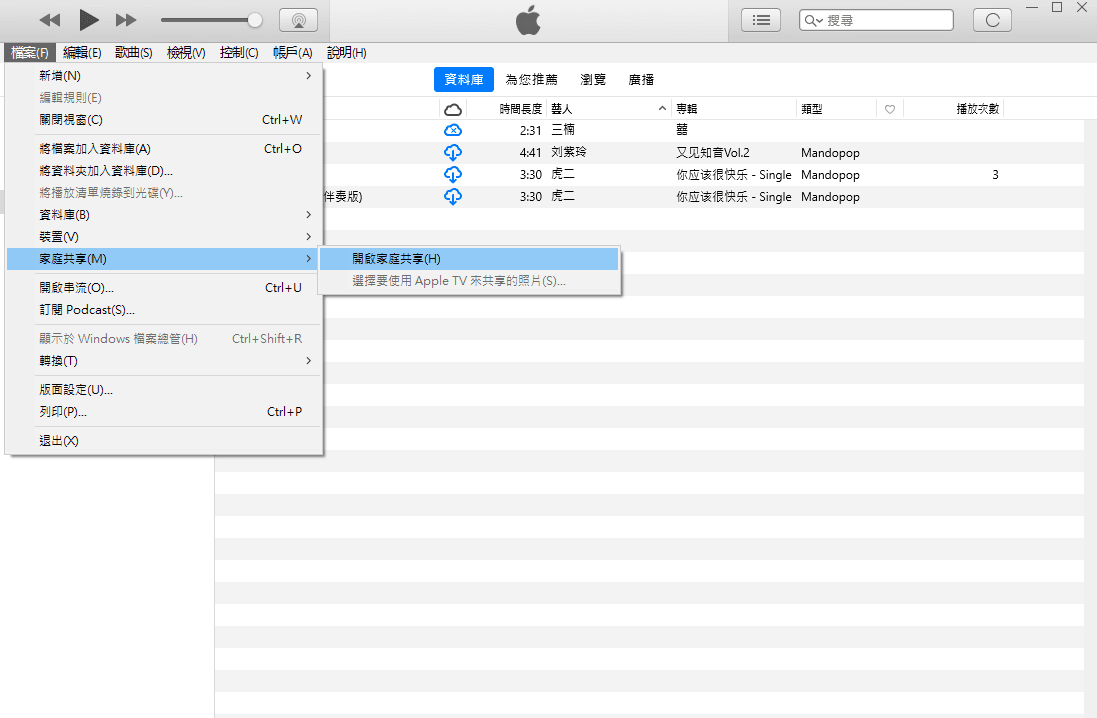The width and height of the screenshot is (1097, 718).
Task: Click the fast forward next track button
Action: click(x=126, y=20)
